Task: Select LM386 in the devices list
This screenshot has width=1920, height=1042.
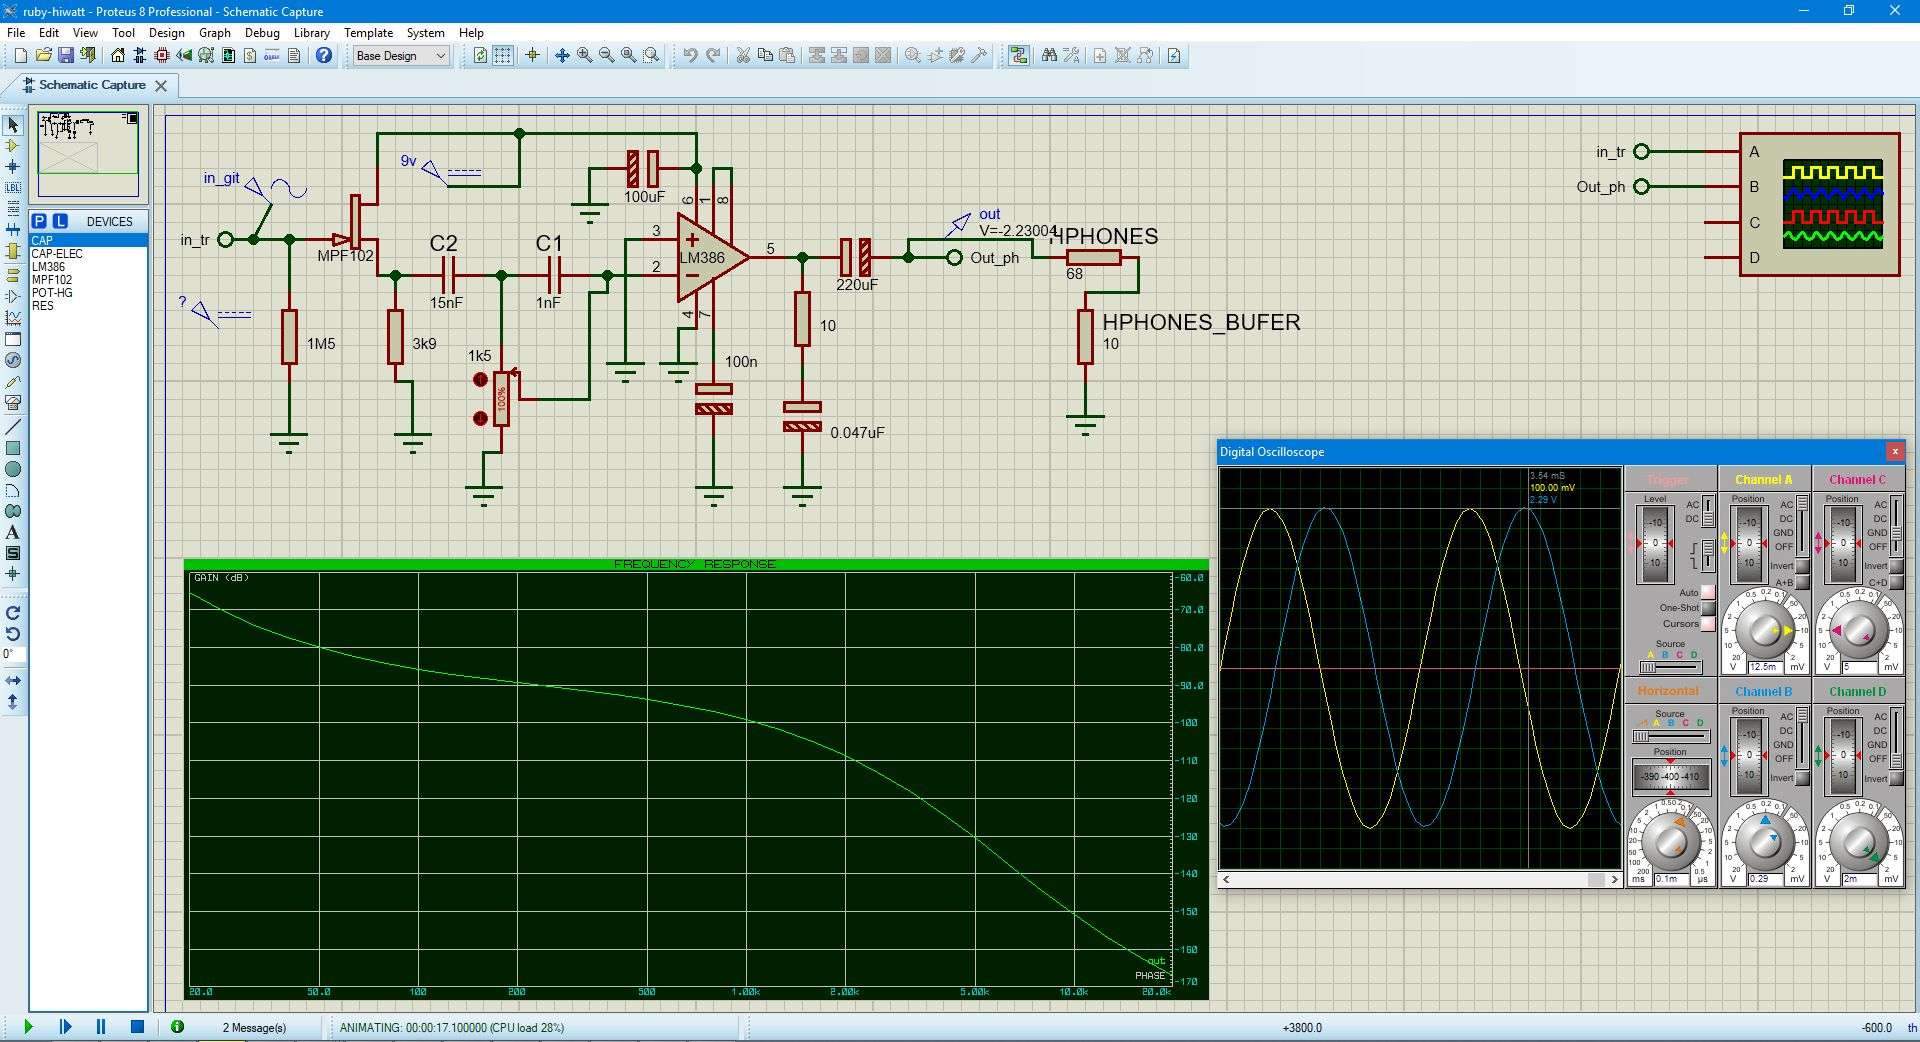Action: point(48,267)
